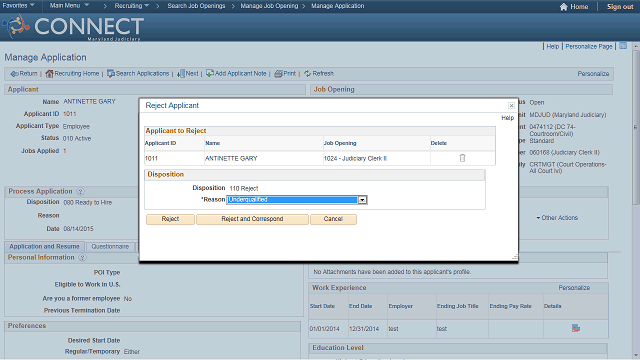This screenshot has height=360, width=640.
Task: Open Process Application help question icon
Action: pyautogui.click(x=80, y=191)
